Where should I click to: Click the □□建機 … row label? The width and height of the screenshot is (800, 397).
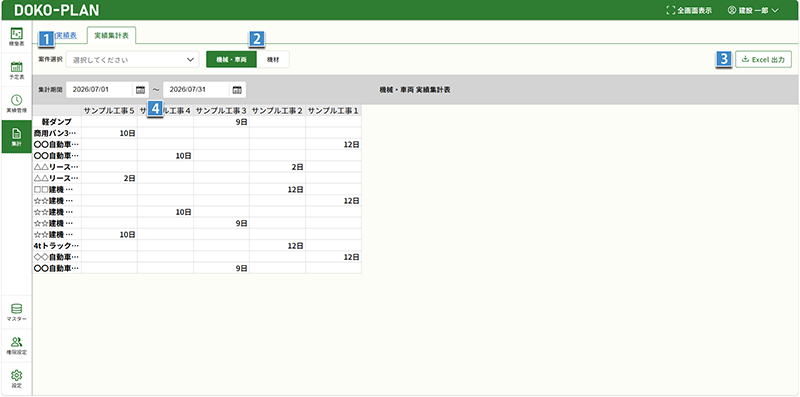pos(56,189)
